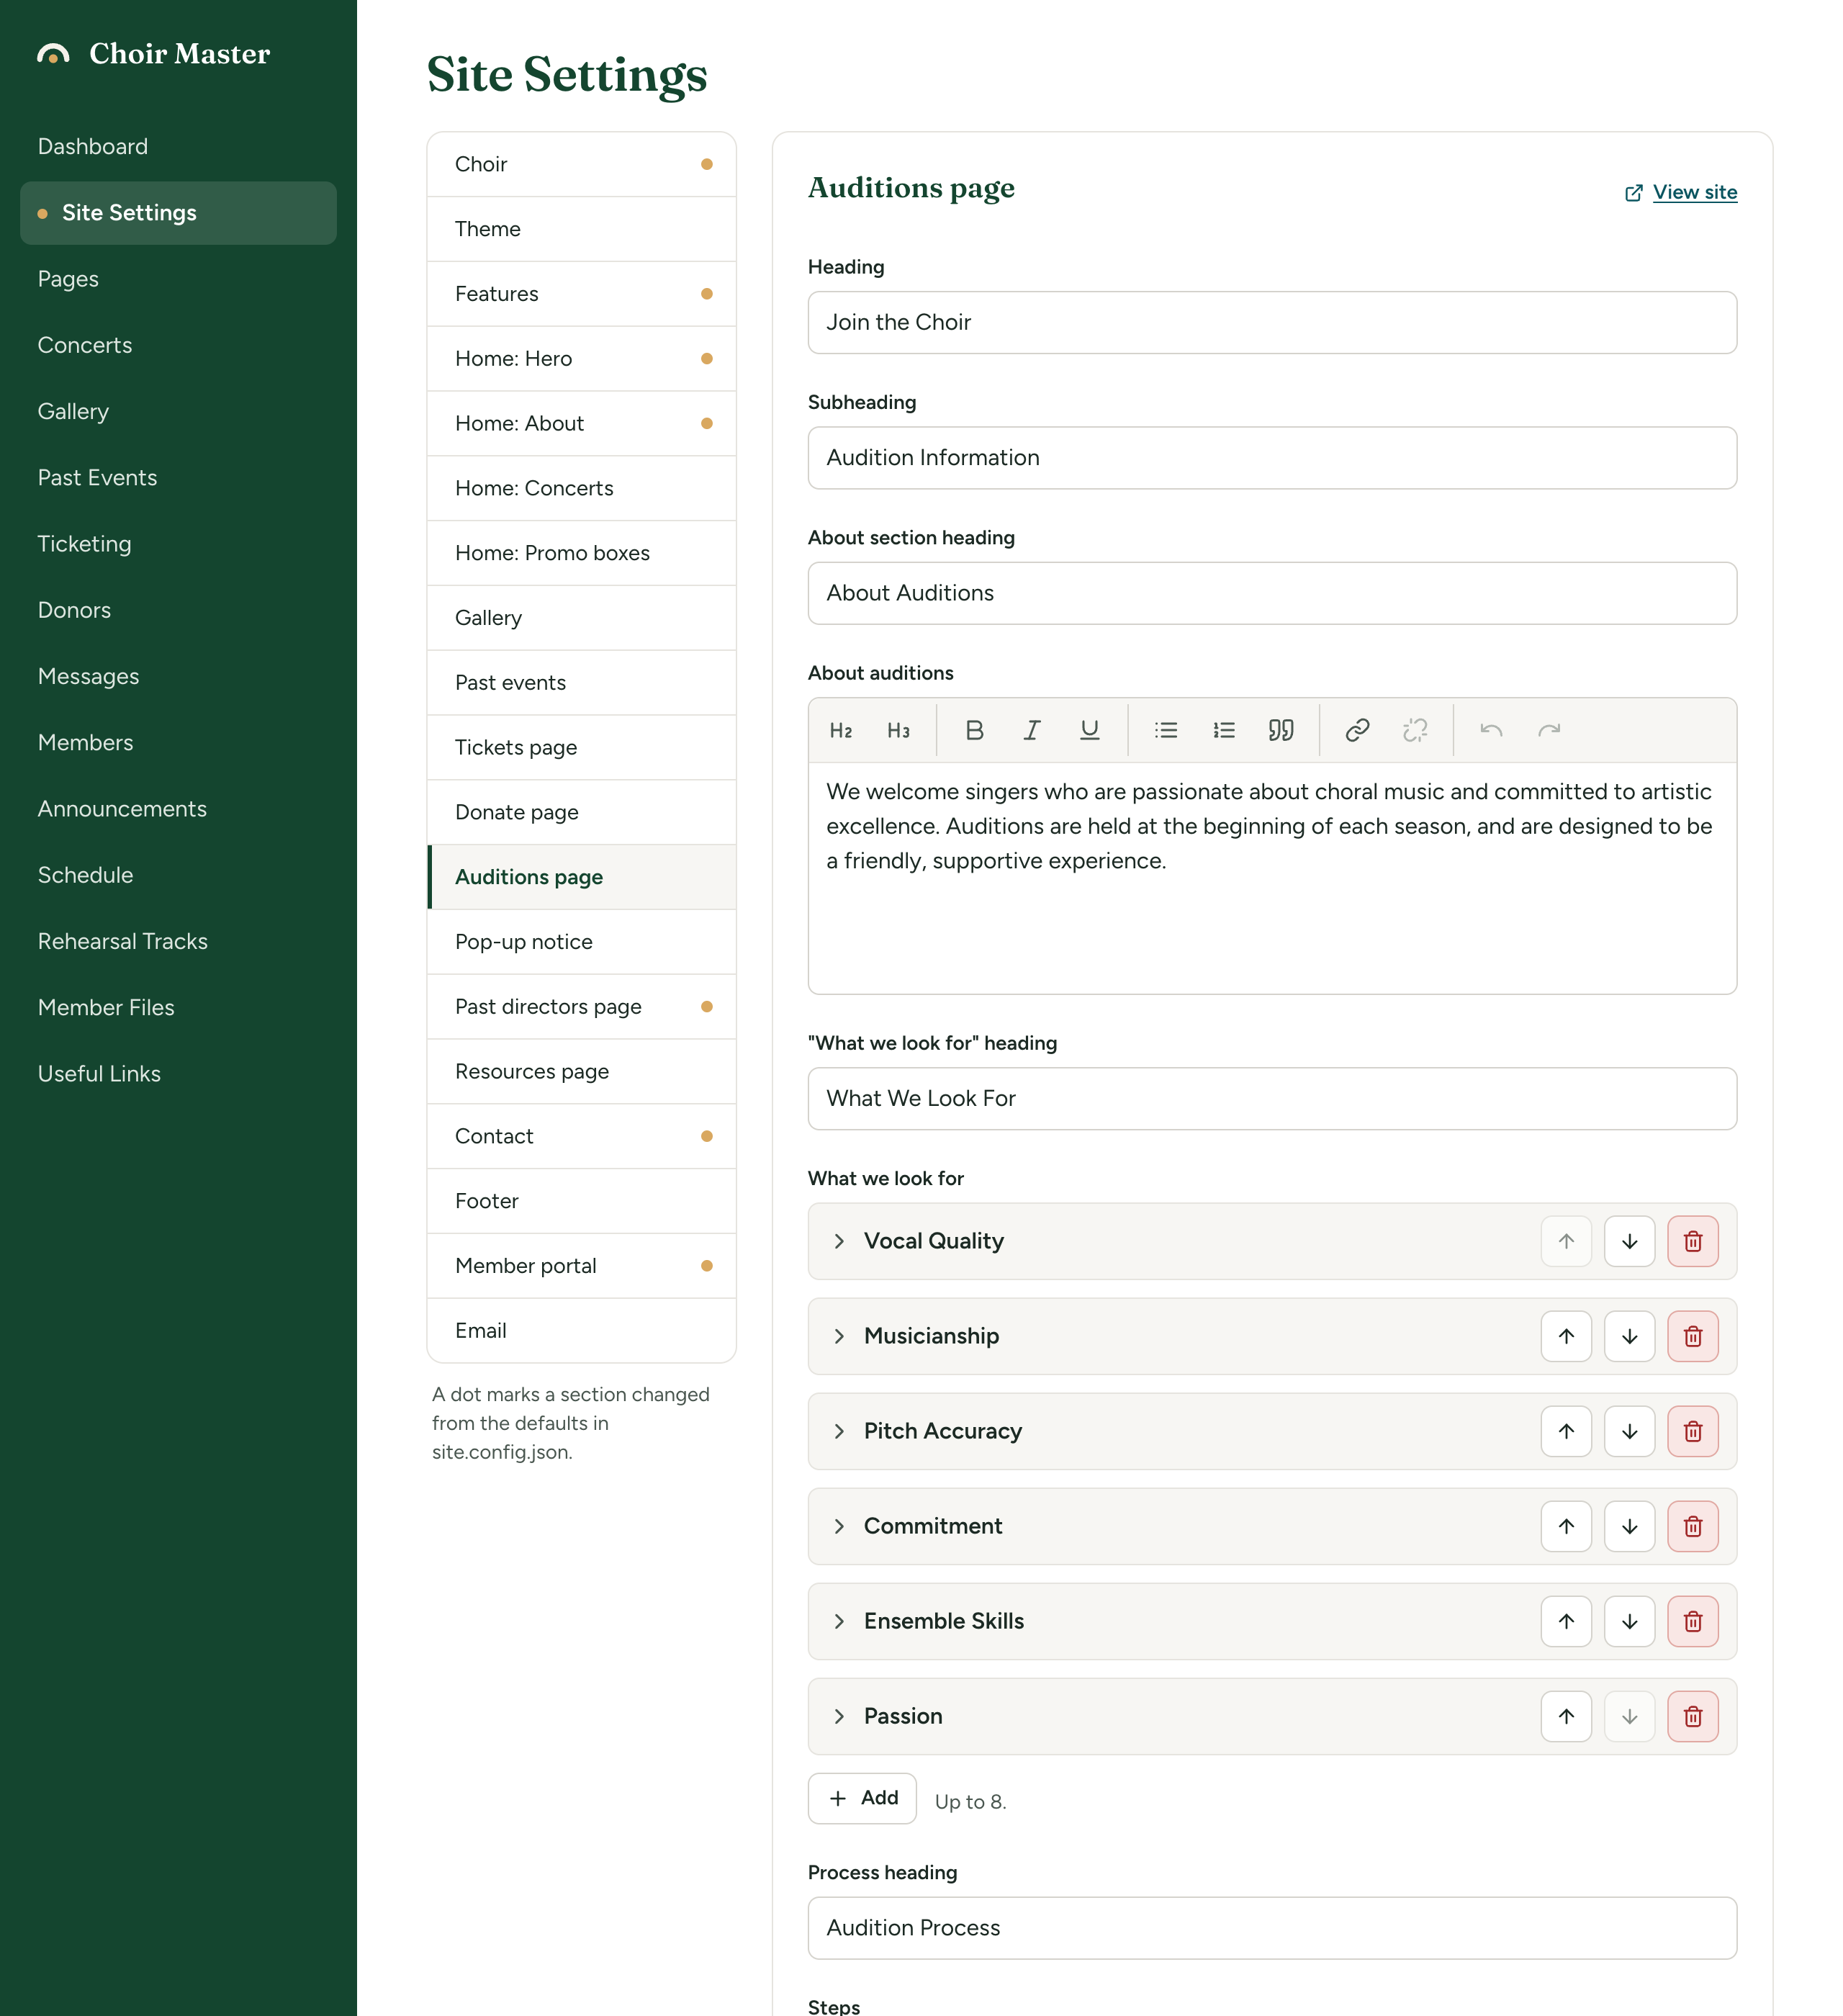Image resolution: width=1843 pixels, height=2016 pixels.
Task: Open the Theme settings section
Action: 582,229
